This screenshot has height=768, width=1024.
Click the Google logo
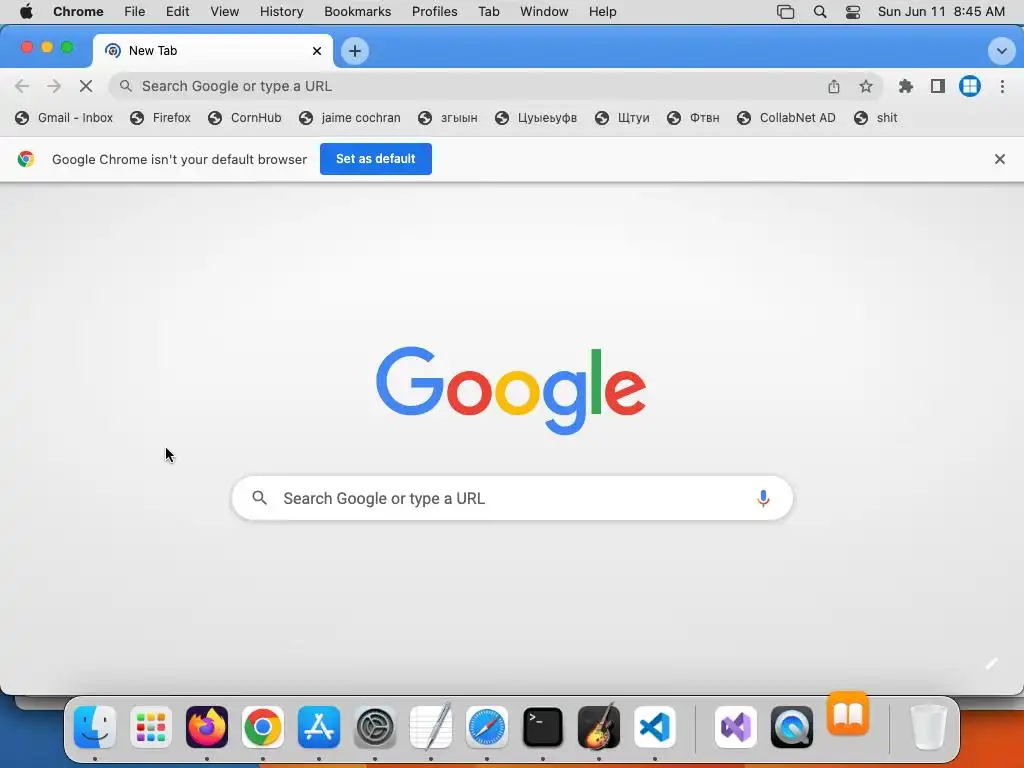click(511, 390)
